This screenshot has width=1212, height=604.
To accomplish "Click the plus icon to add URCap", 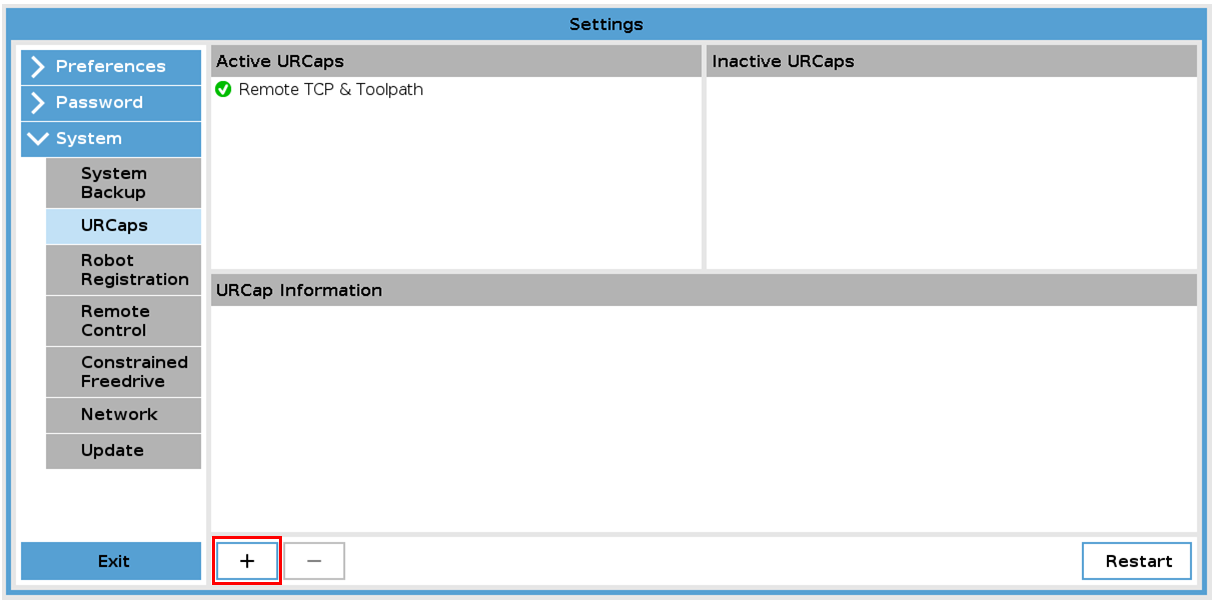I will [x=247, y=561].
